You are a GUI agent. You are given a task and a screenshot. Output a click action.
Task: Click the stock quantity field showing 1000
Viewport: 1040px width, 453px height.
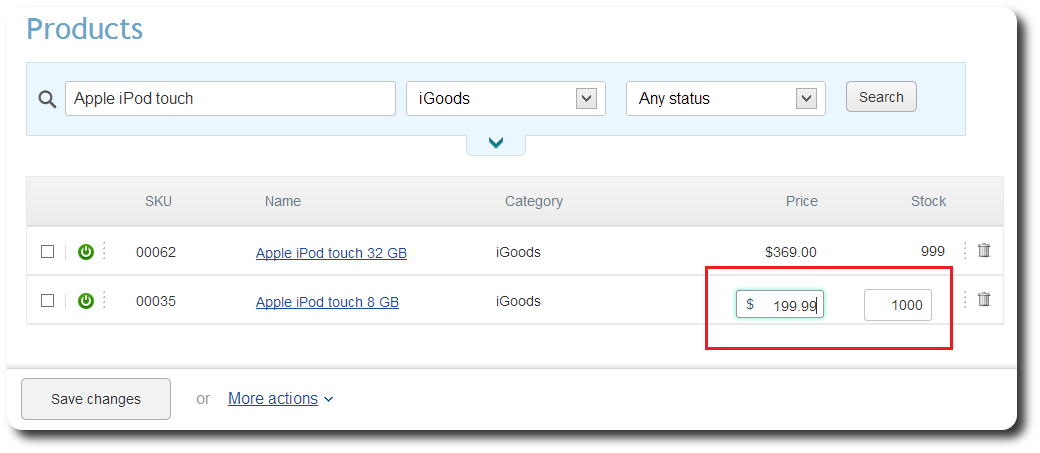tap(898, 305)
